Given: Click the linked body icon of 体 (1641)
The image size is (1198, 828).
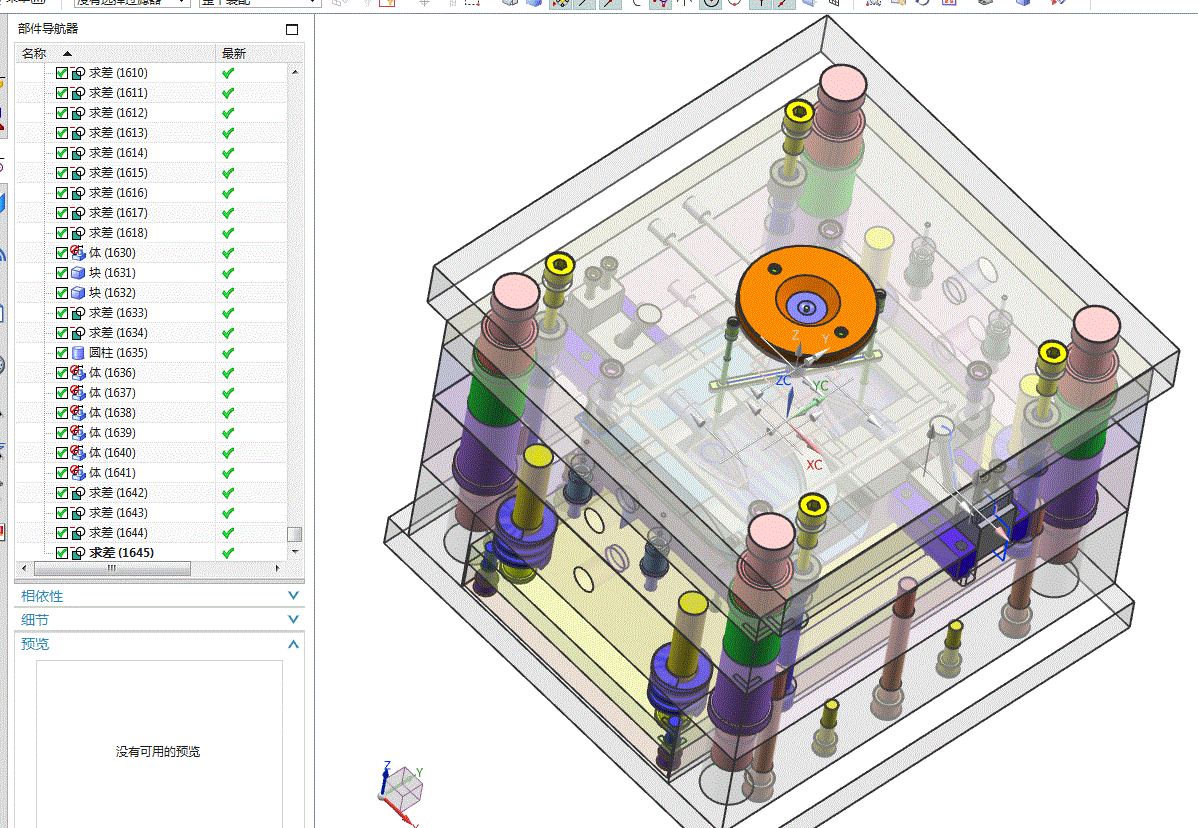Looking at the screenshot, I should tap(78, 473).
